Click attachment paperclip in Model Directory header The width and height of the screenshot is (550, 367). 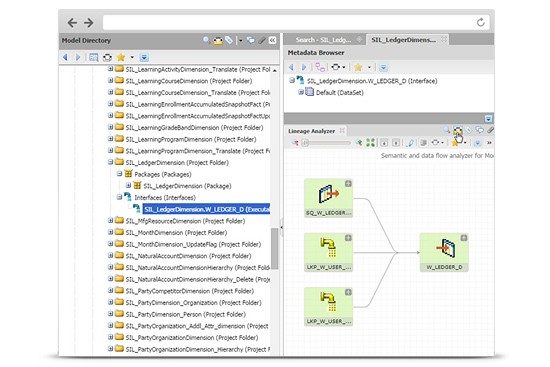coord(262,40)
